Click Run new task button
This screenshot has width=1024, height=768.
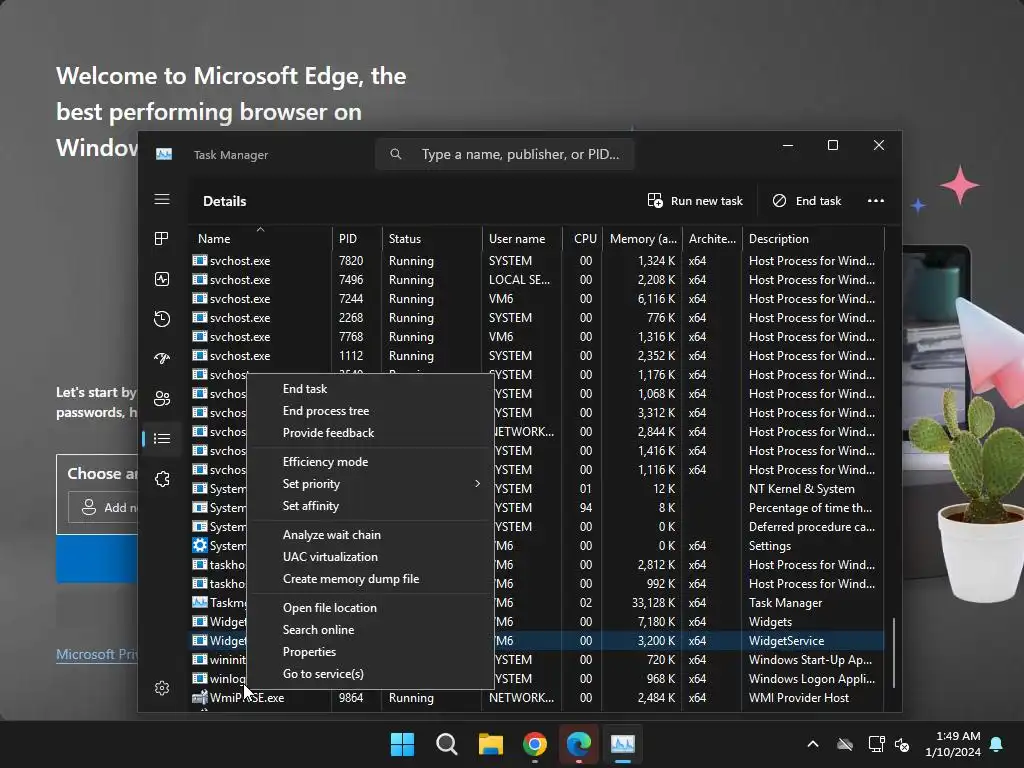pyautogui.click(x=695, y=200)
